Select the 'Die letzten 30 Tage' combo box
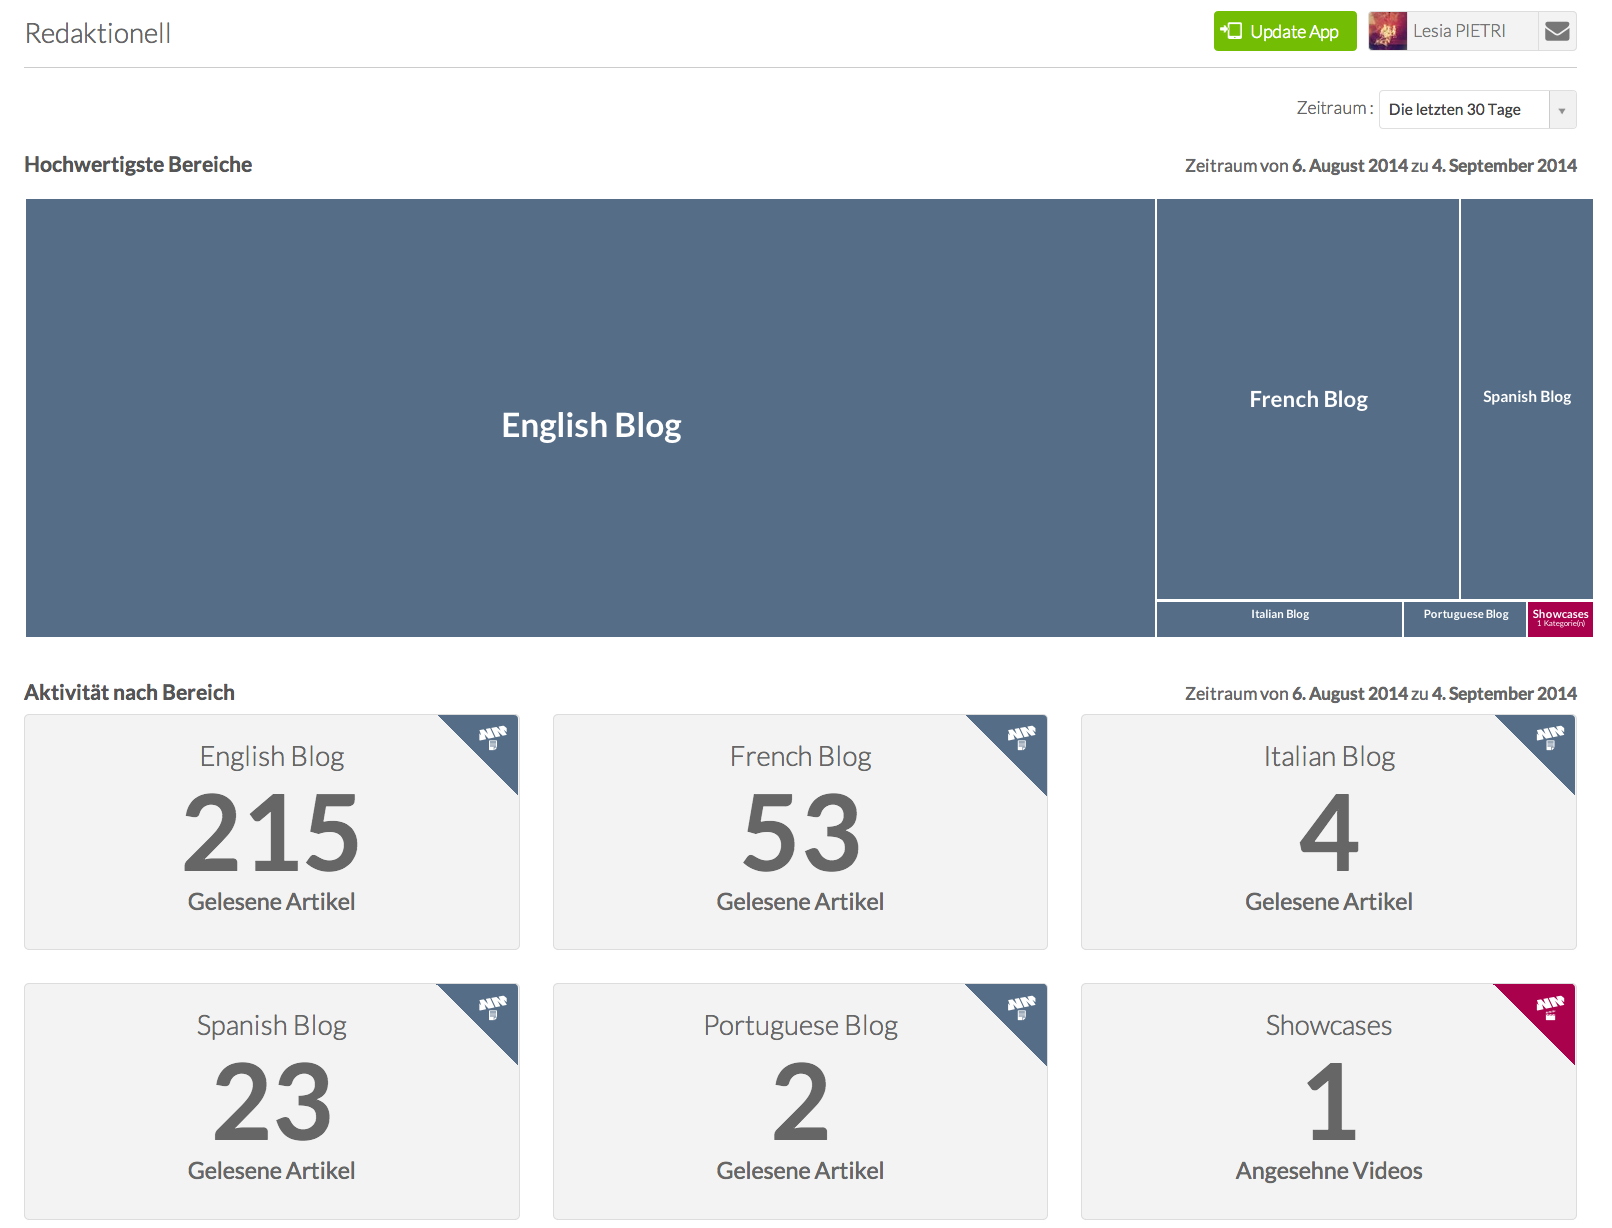The image size is (1612, 1228). point(1464,110)
